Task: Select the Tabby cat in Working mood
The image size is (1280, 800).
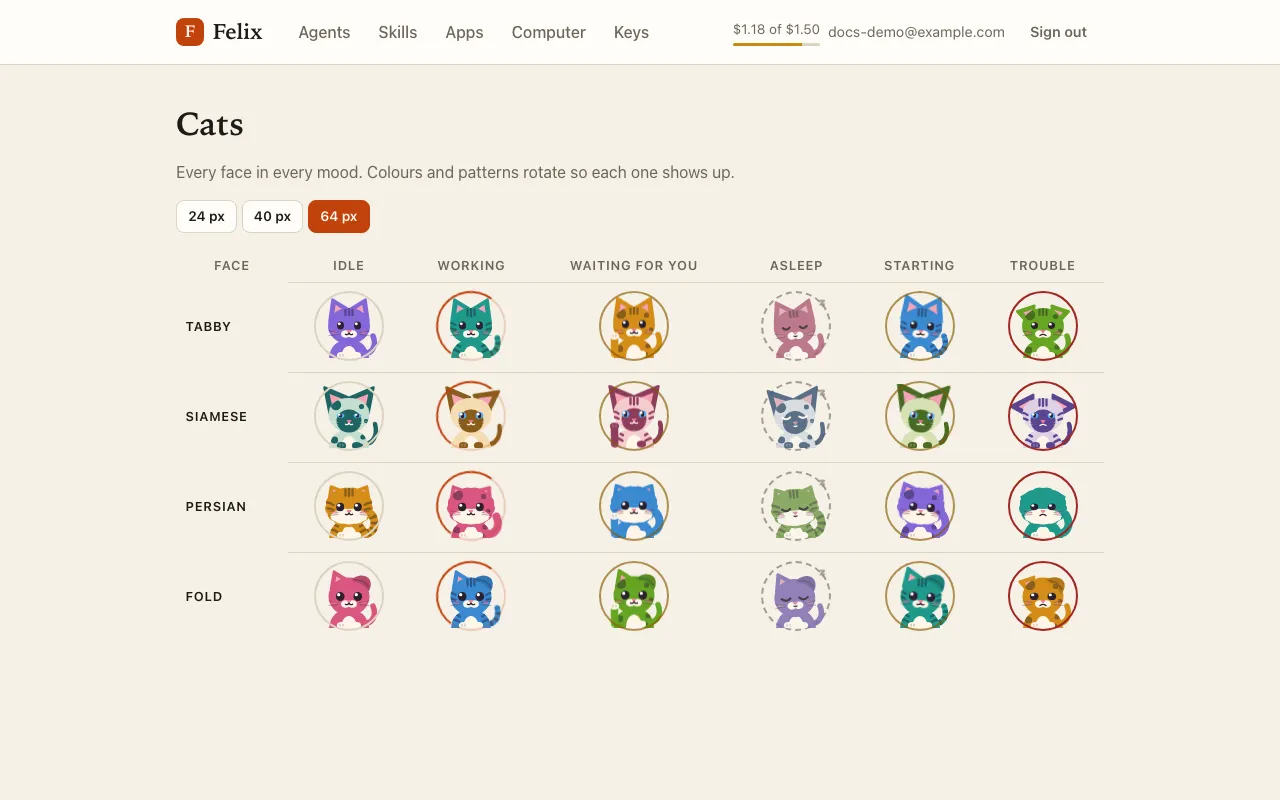Action: [471, 326]
